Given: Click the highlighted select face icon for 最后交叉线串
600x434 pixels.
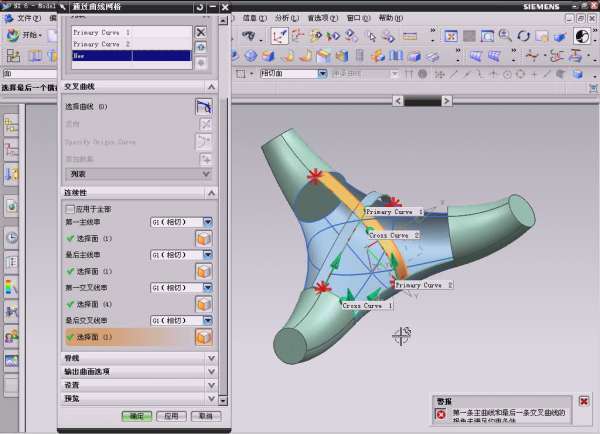Looking at the screenshot, I should click(203, 337).
